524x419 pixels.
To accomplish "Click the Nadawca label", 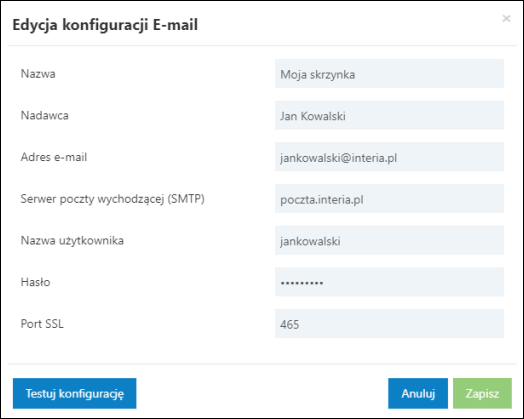I will point(45,115).
